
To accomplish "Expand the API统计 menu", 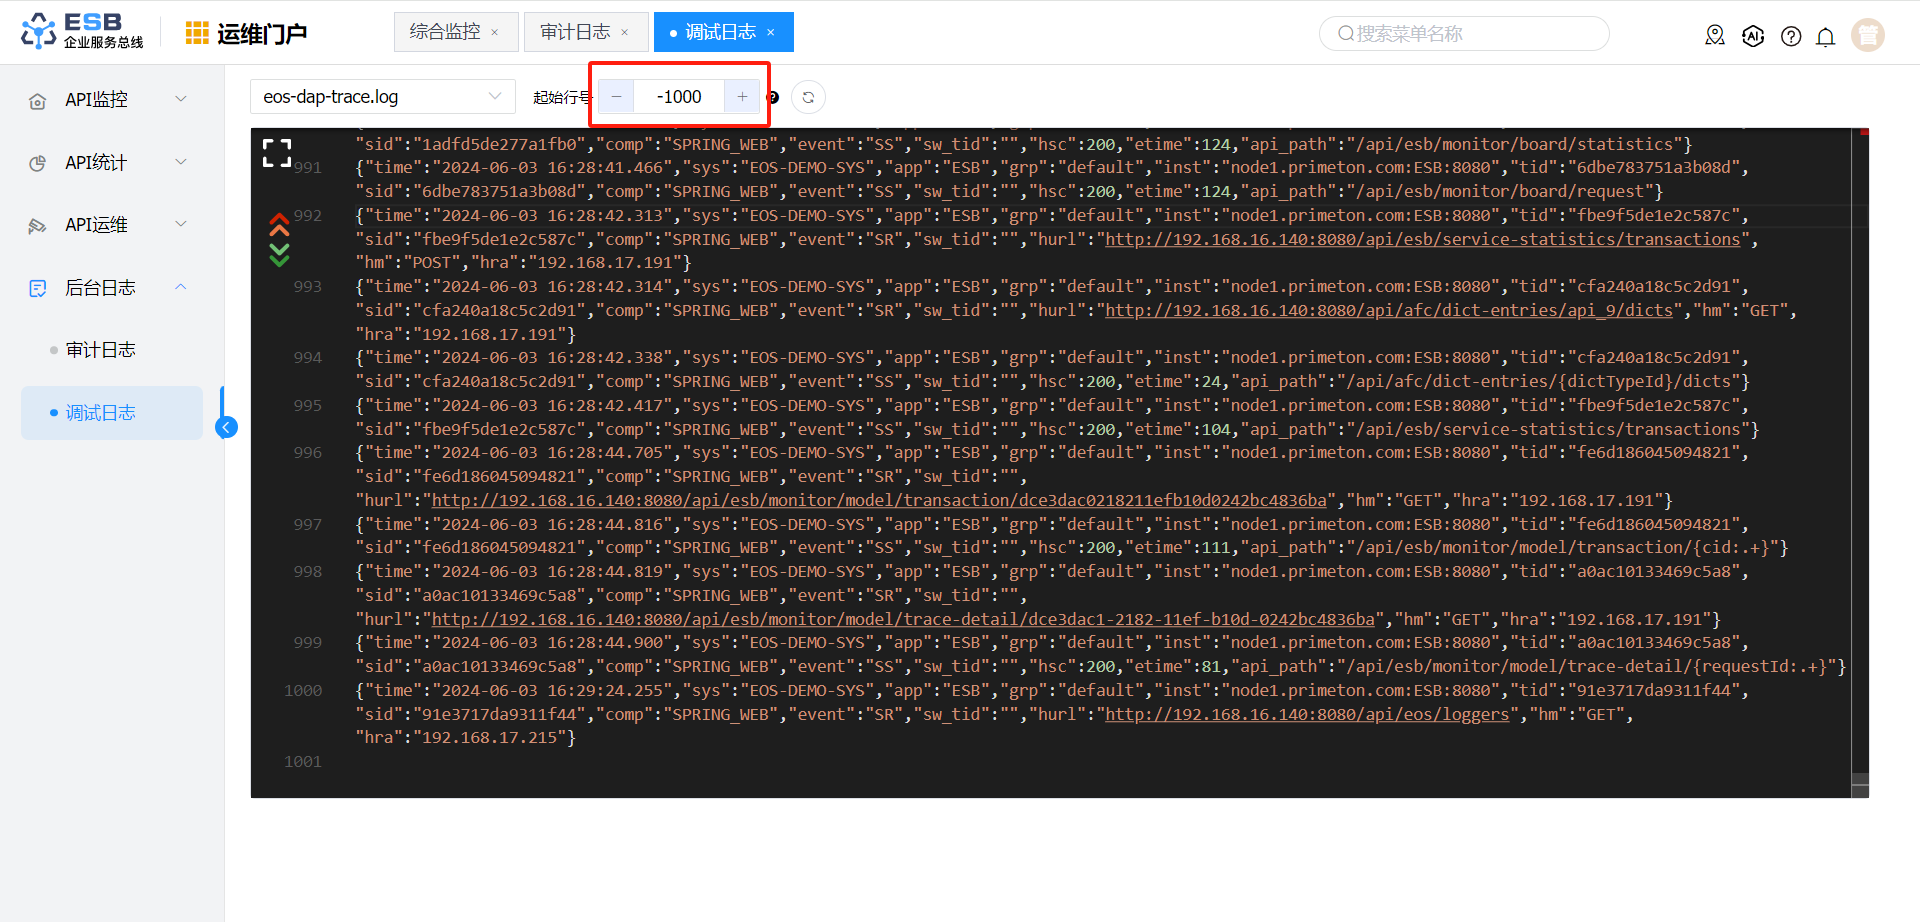I will click(110, 162).
